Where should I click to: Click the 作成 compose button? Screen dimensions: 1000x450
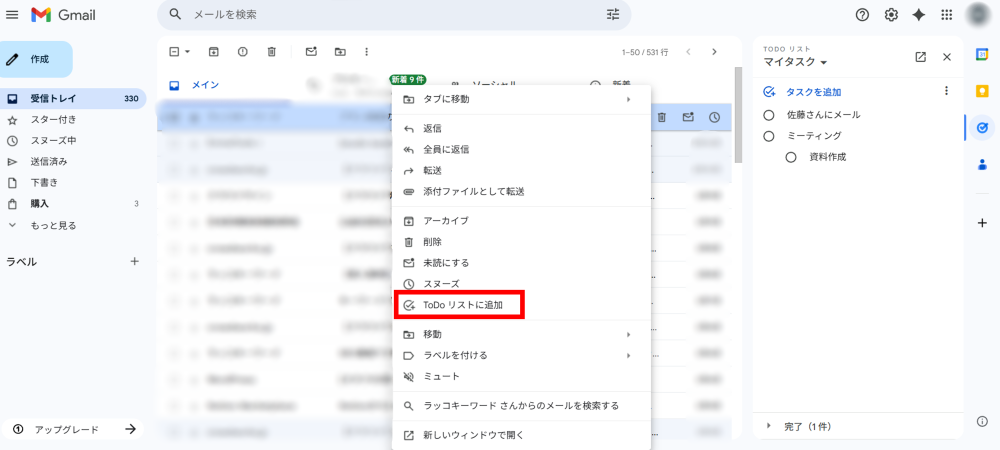pos(37,59)
